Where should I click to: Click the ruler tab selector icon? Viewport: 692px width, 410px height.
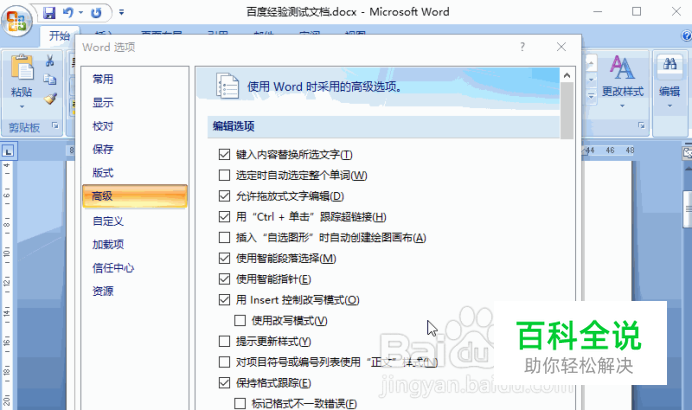pos(8,152)
